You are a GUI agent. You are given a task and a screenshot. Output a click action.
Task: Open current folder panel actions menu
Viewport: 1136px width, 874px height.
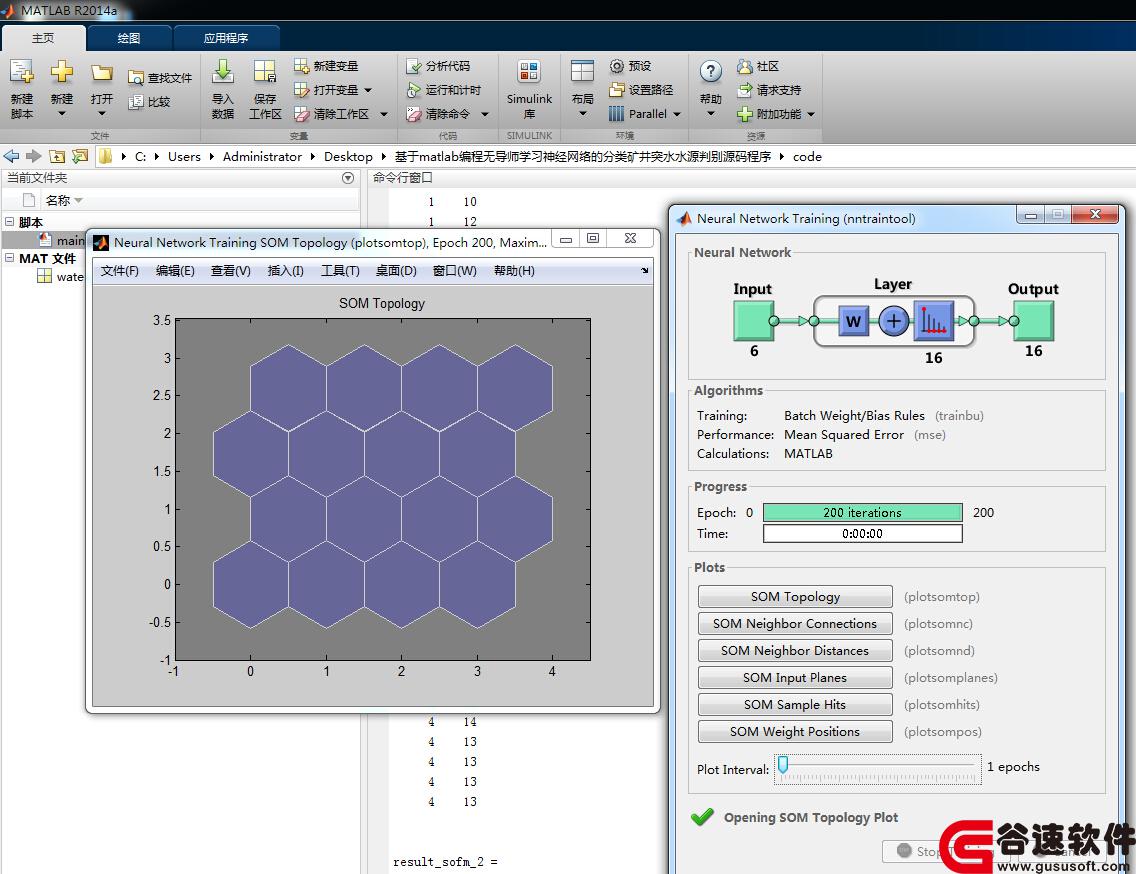(348, 178)
